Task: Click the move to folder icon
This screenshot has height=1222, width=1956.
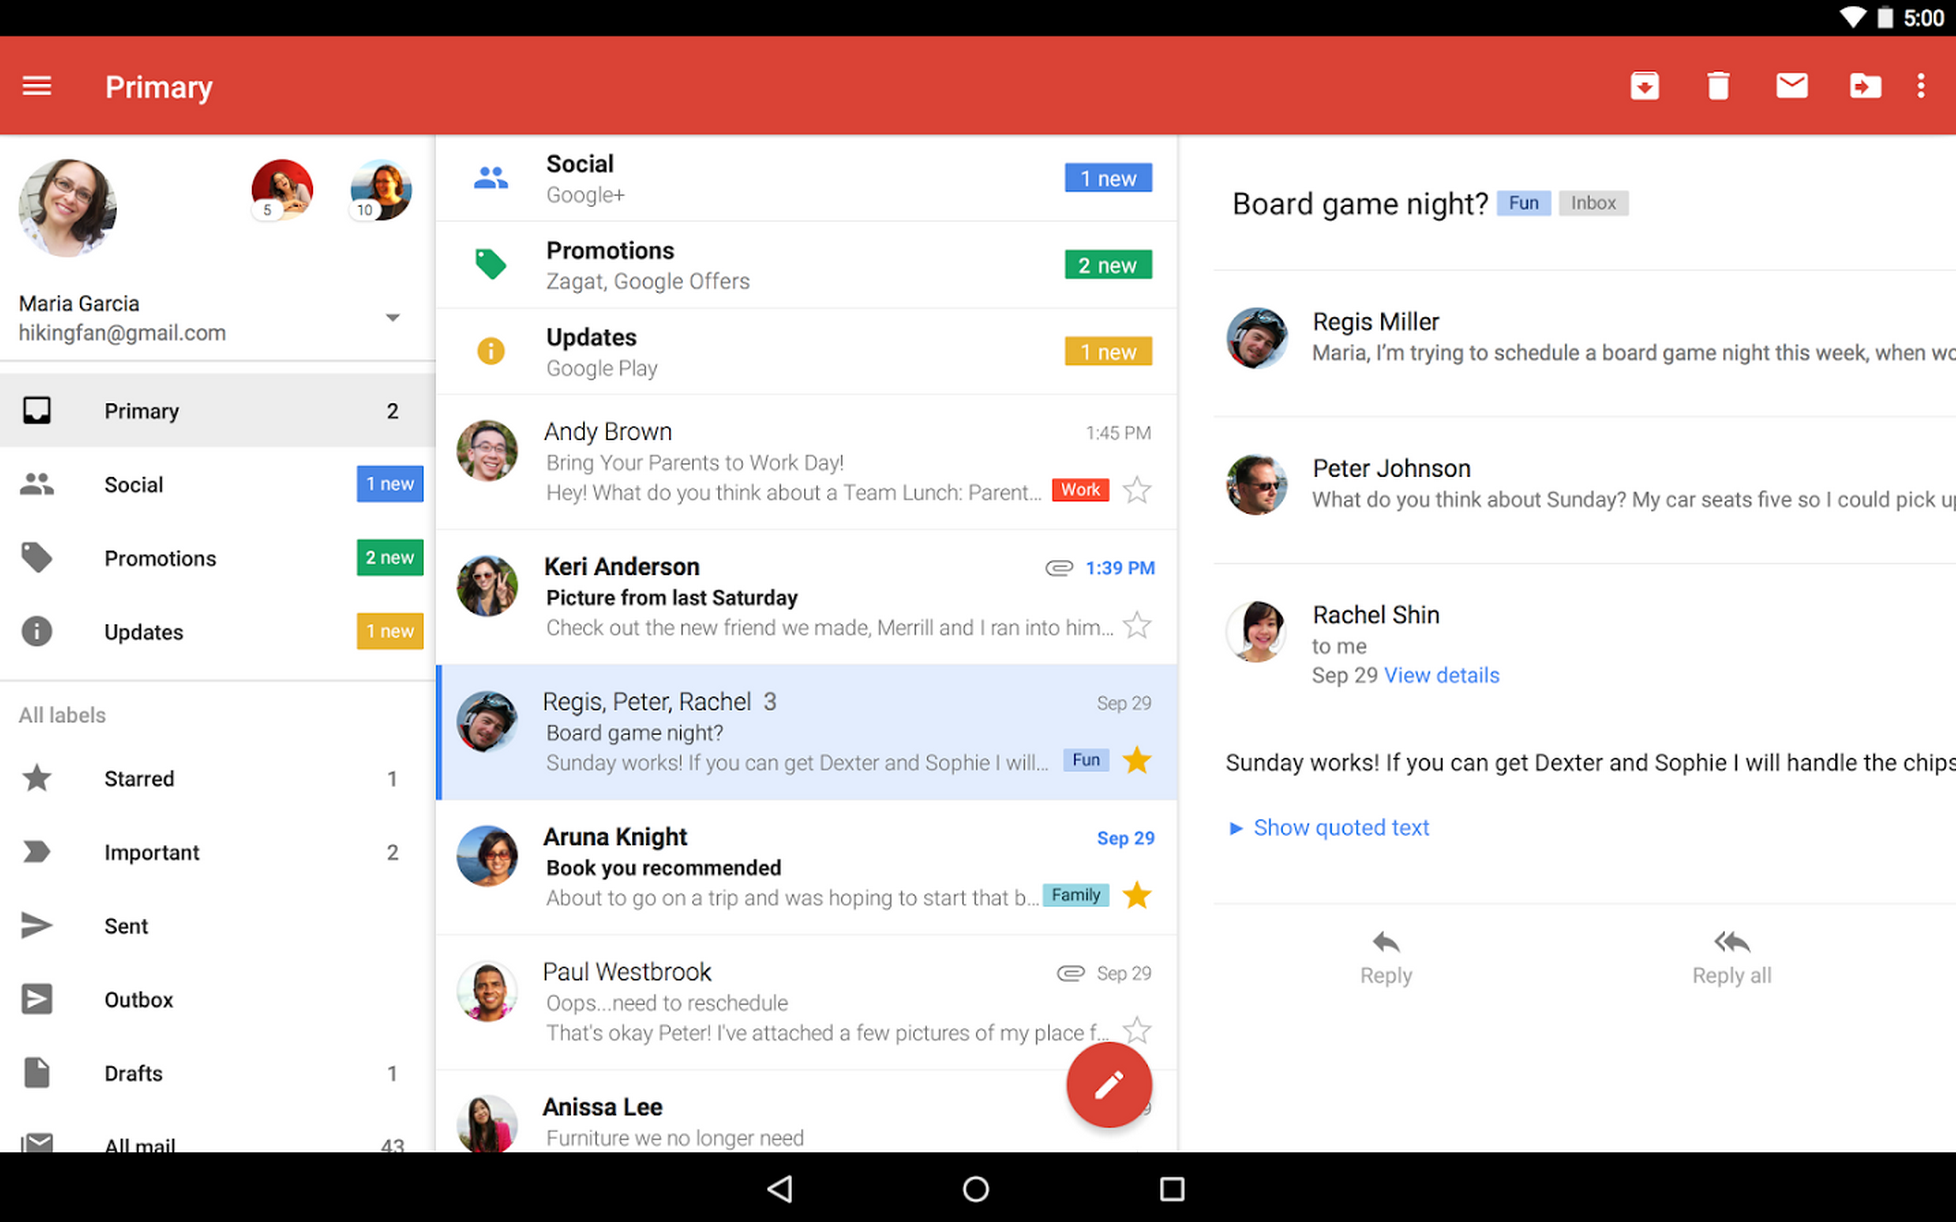Action: [x=1860, y=87]
